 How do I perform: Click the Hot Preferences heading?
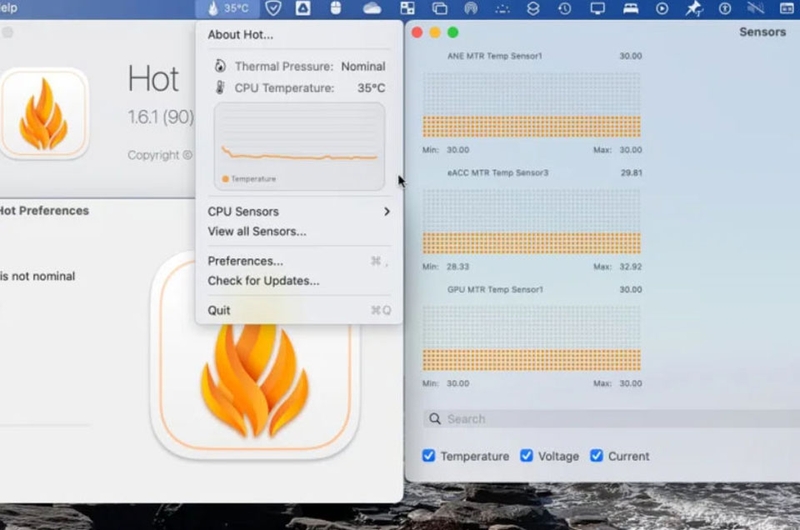tap(44, 210)
